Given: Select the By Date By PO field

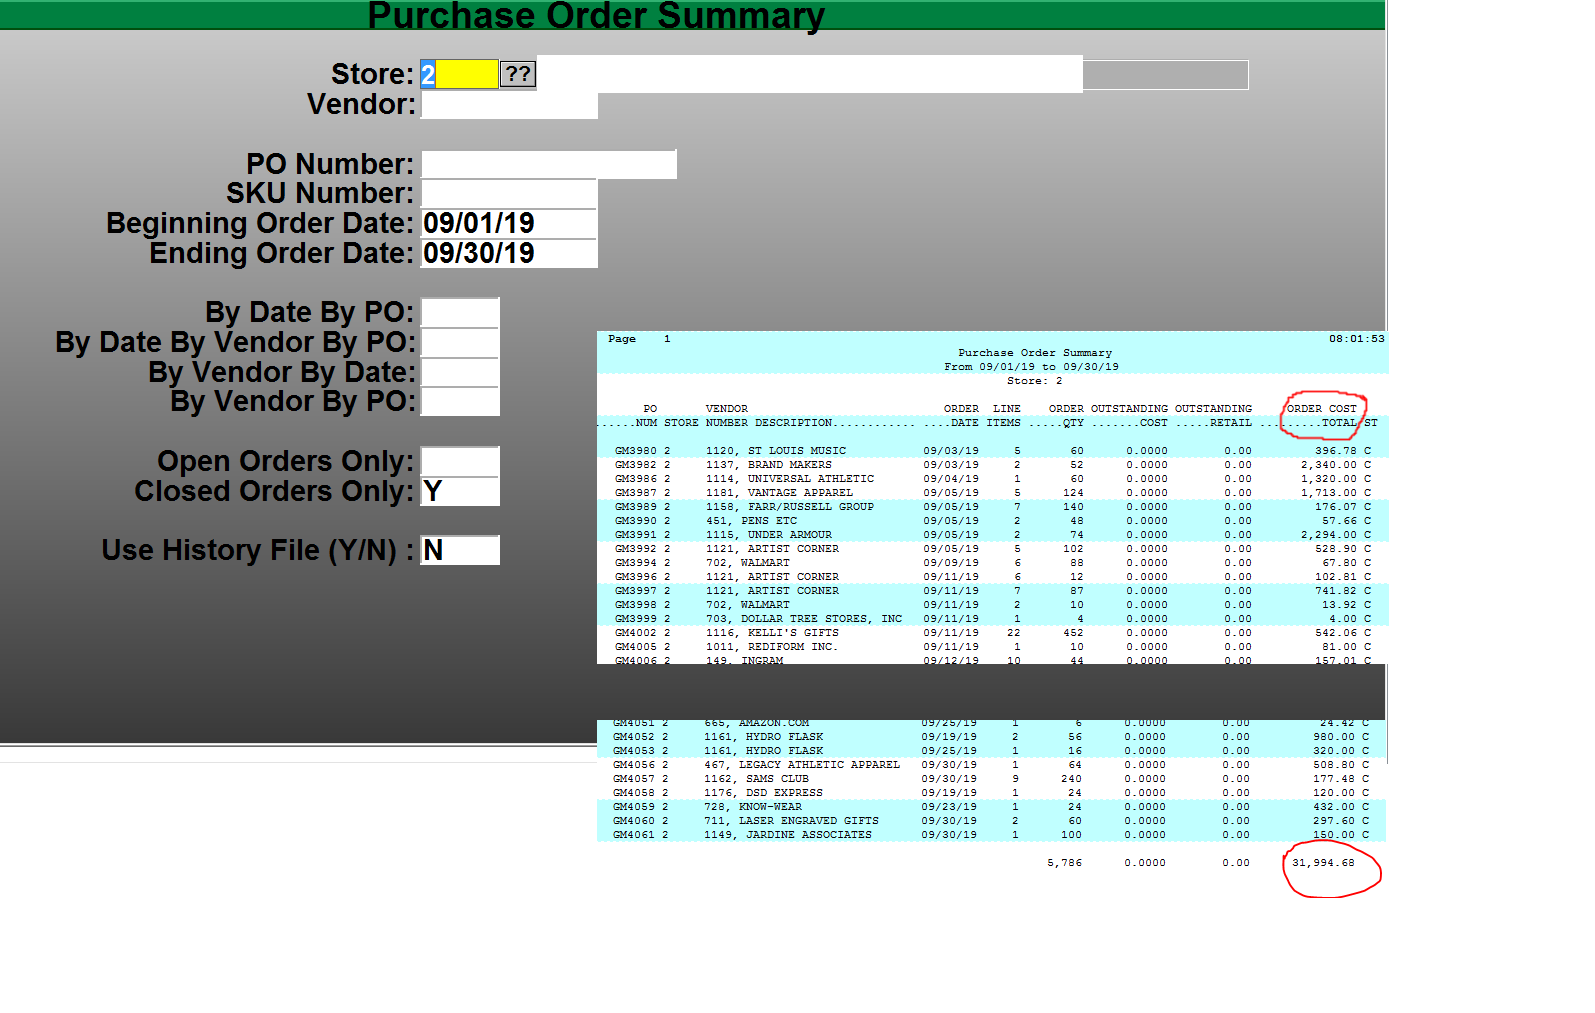Looking at the screenshot, I should coord(460,313).
